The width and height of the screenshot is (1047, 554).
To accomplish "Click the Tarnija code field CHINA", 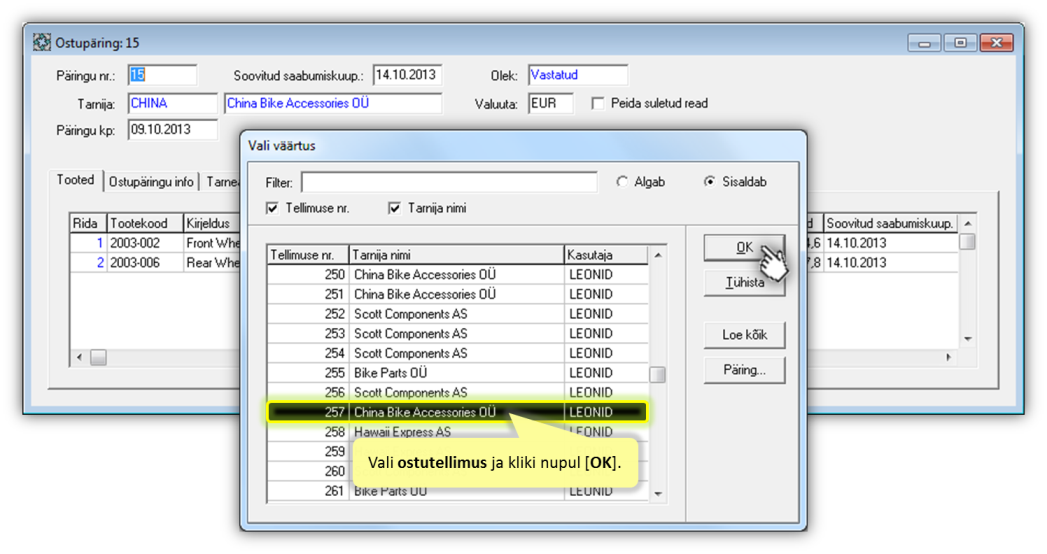I will click(x=172, y=103).
